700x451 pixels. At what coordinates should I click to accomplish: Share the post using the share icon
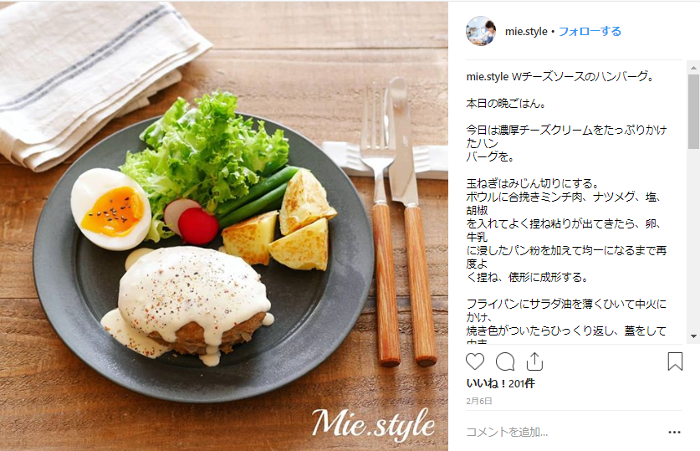pos(534,362)
